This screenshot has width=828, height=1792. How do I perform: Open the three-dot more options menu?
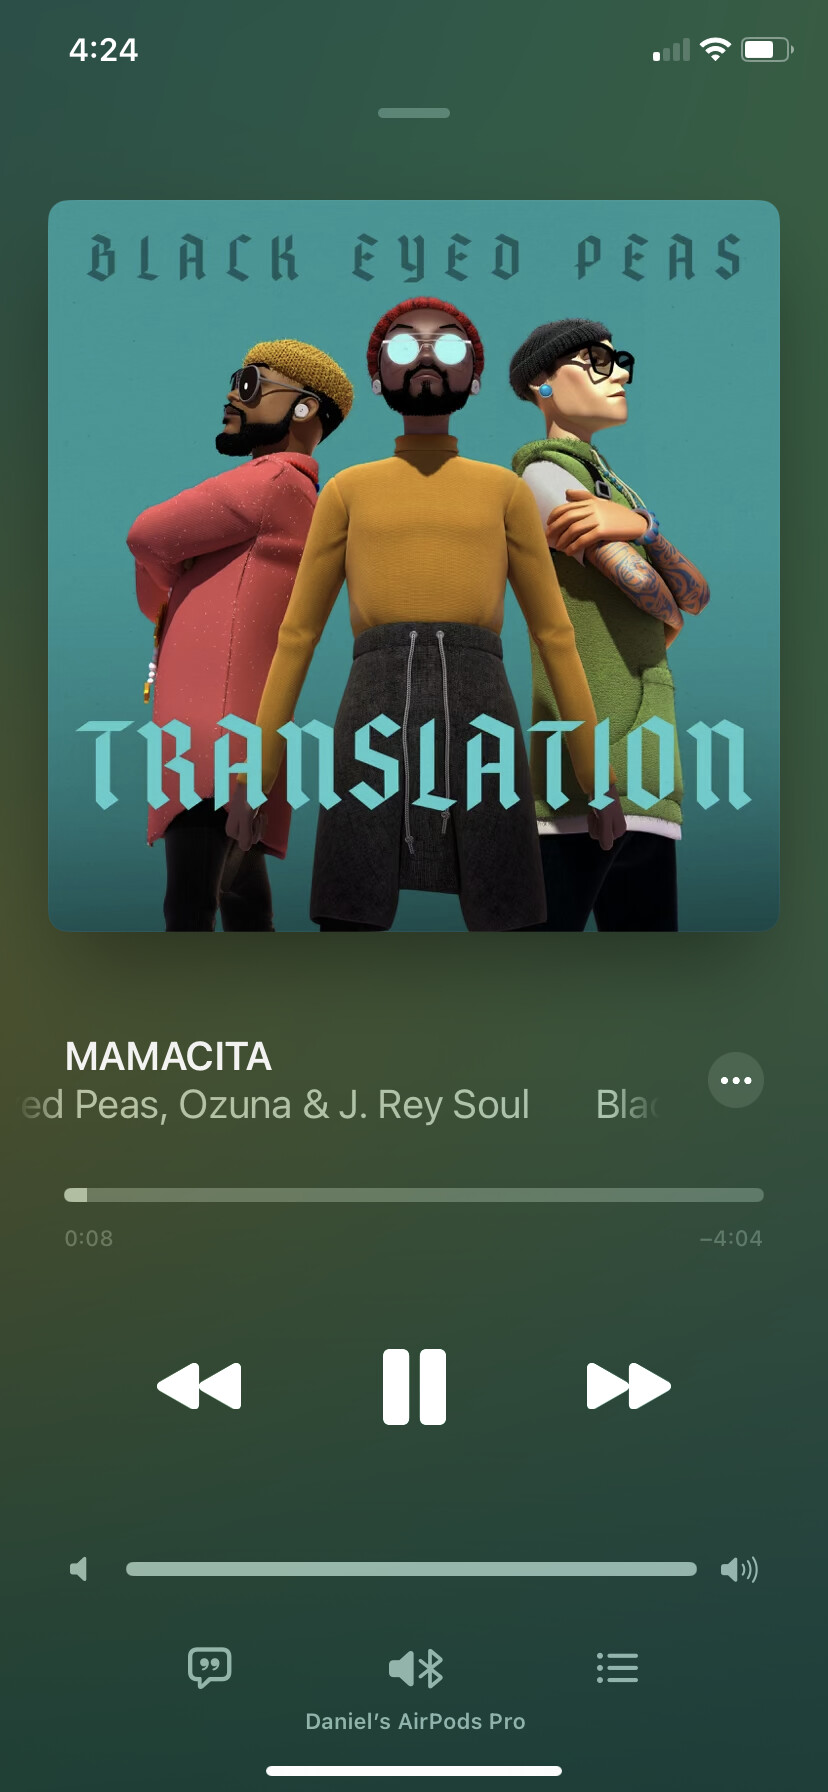point(736,1080)
